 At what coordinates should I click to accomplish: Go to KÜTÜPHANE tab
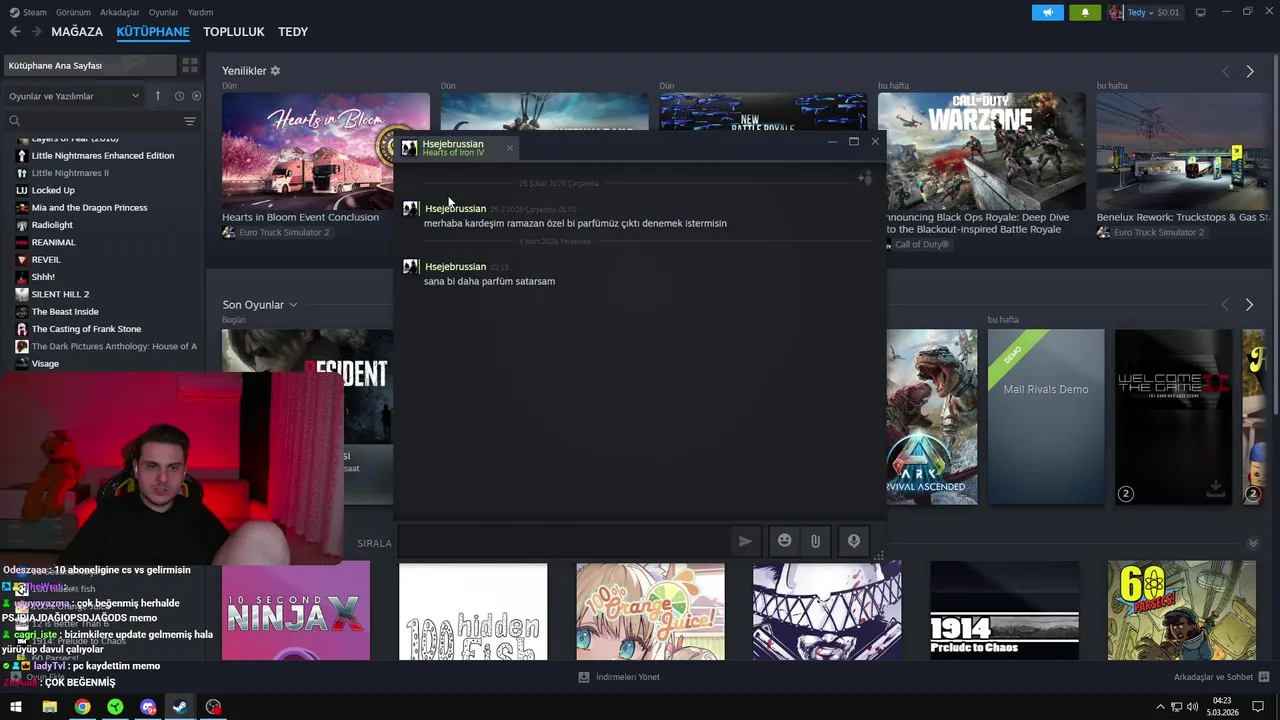(153, 32)
